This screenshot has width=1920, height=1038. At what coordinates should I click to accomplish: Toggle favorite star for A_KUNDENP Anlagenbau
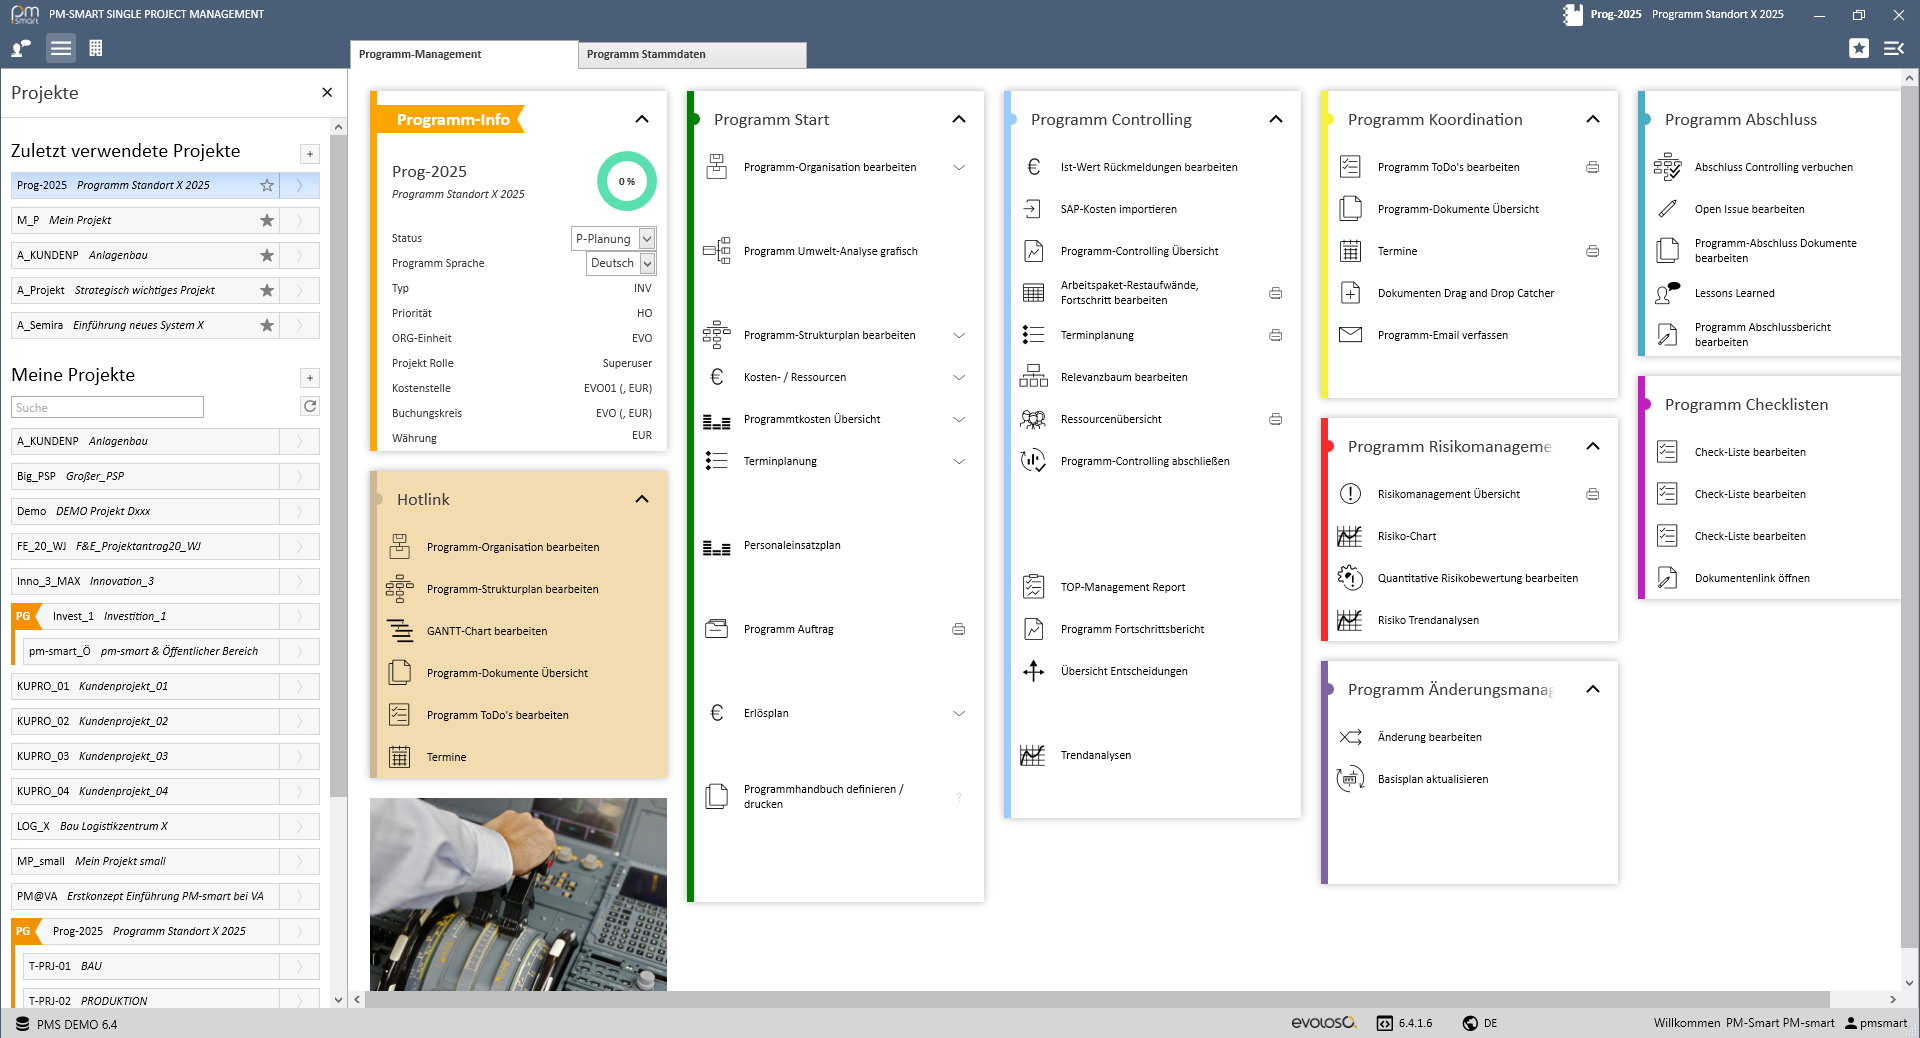click(267, 255)
